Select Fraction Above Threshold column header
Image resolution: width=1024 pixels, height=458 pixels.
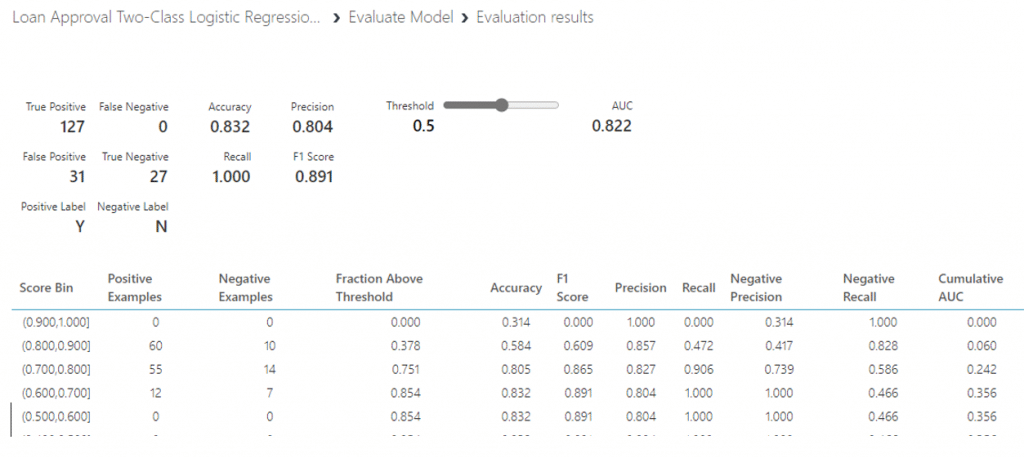[x=379, y=287]
